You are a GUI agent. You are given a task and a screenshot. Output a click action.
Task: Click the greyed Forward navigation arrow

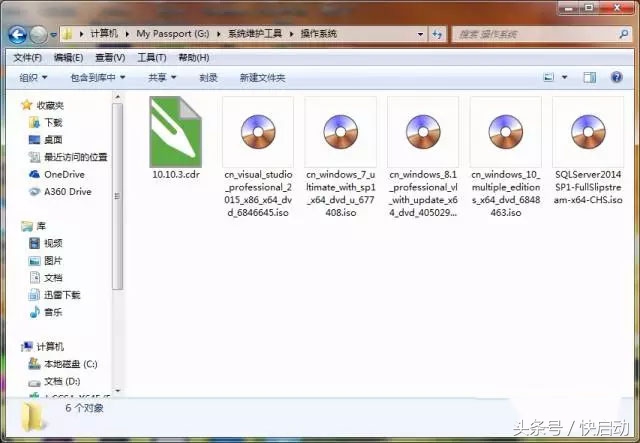point(39,35)
